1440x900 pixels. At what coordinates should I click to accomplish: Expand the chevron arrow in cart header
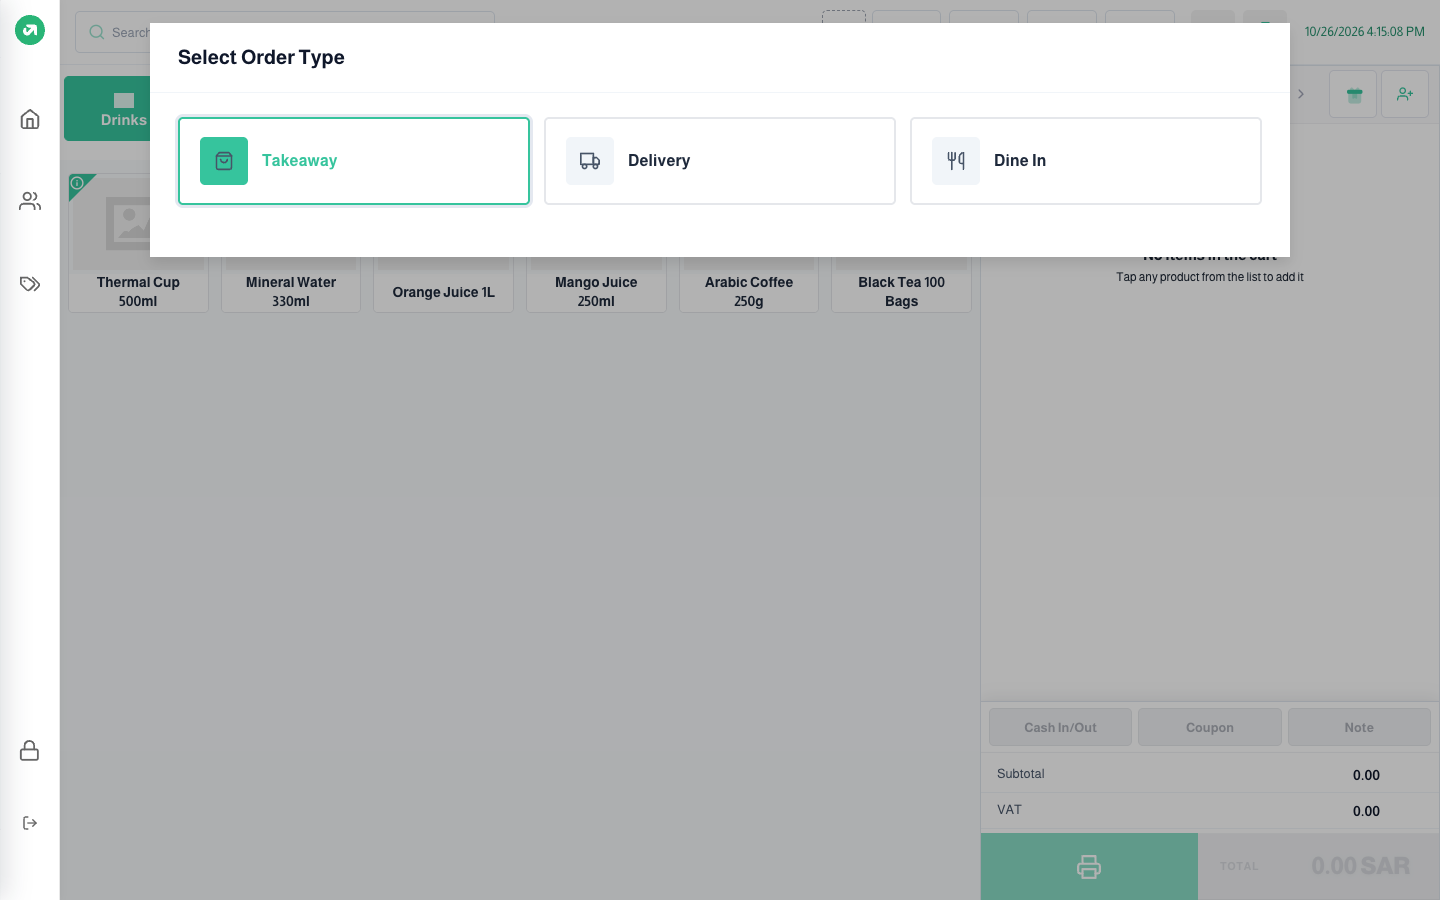[x=1301, y=94]
